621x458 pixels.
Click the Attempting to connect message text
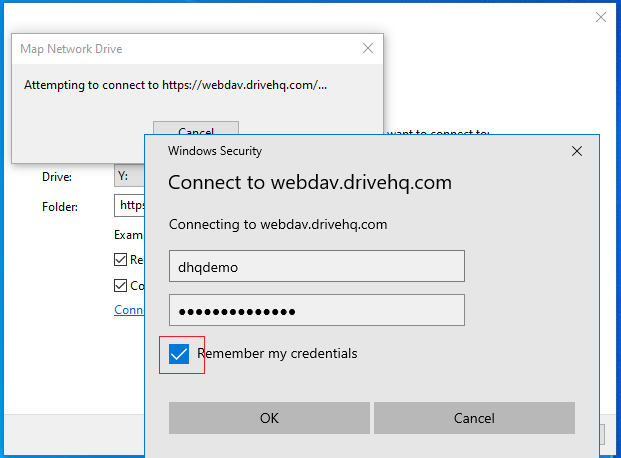175,85
